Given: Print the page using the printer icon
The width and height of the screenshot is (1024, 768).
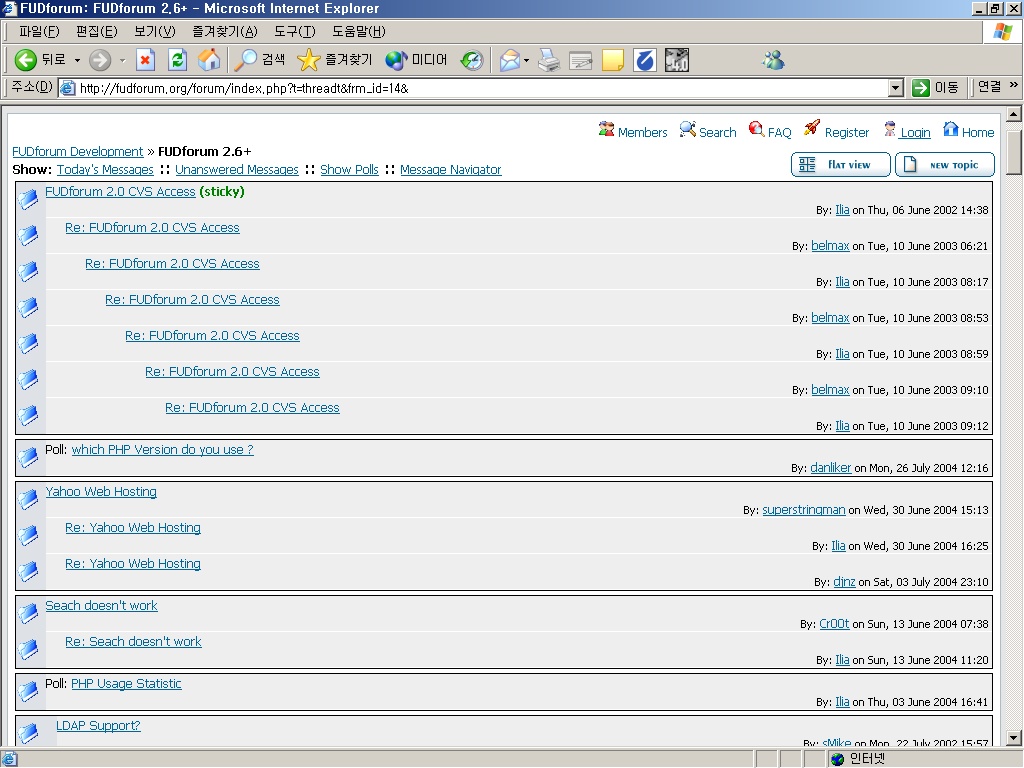Looking at the screenshot, I should (x=549, y=60).
